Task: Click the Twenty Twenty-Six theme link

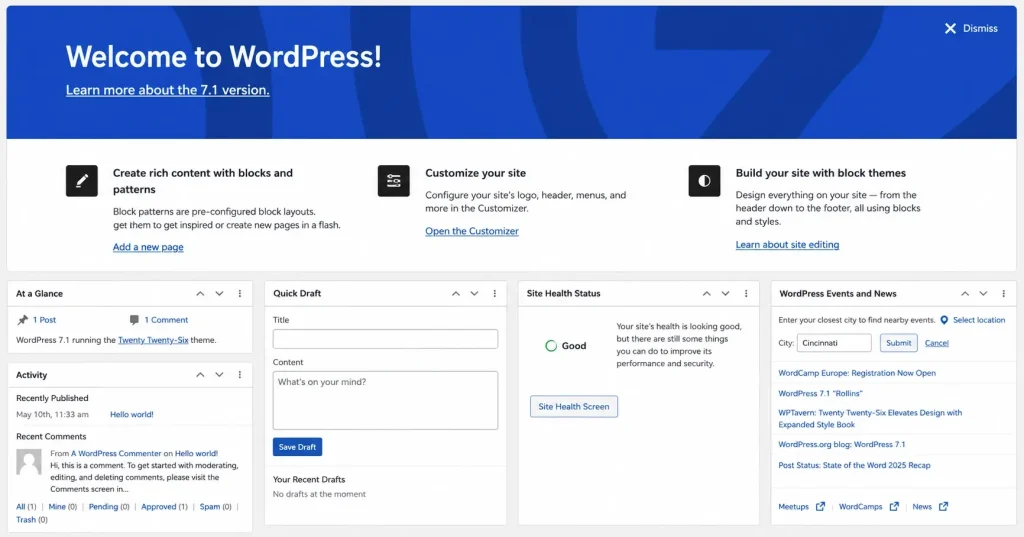Action: pyautogui.click(x=153, y=340)
